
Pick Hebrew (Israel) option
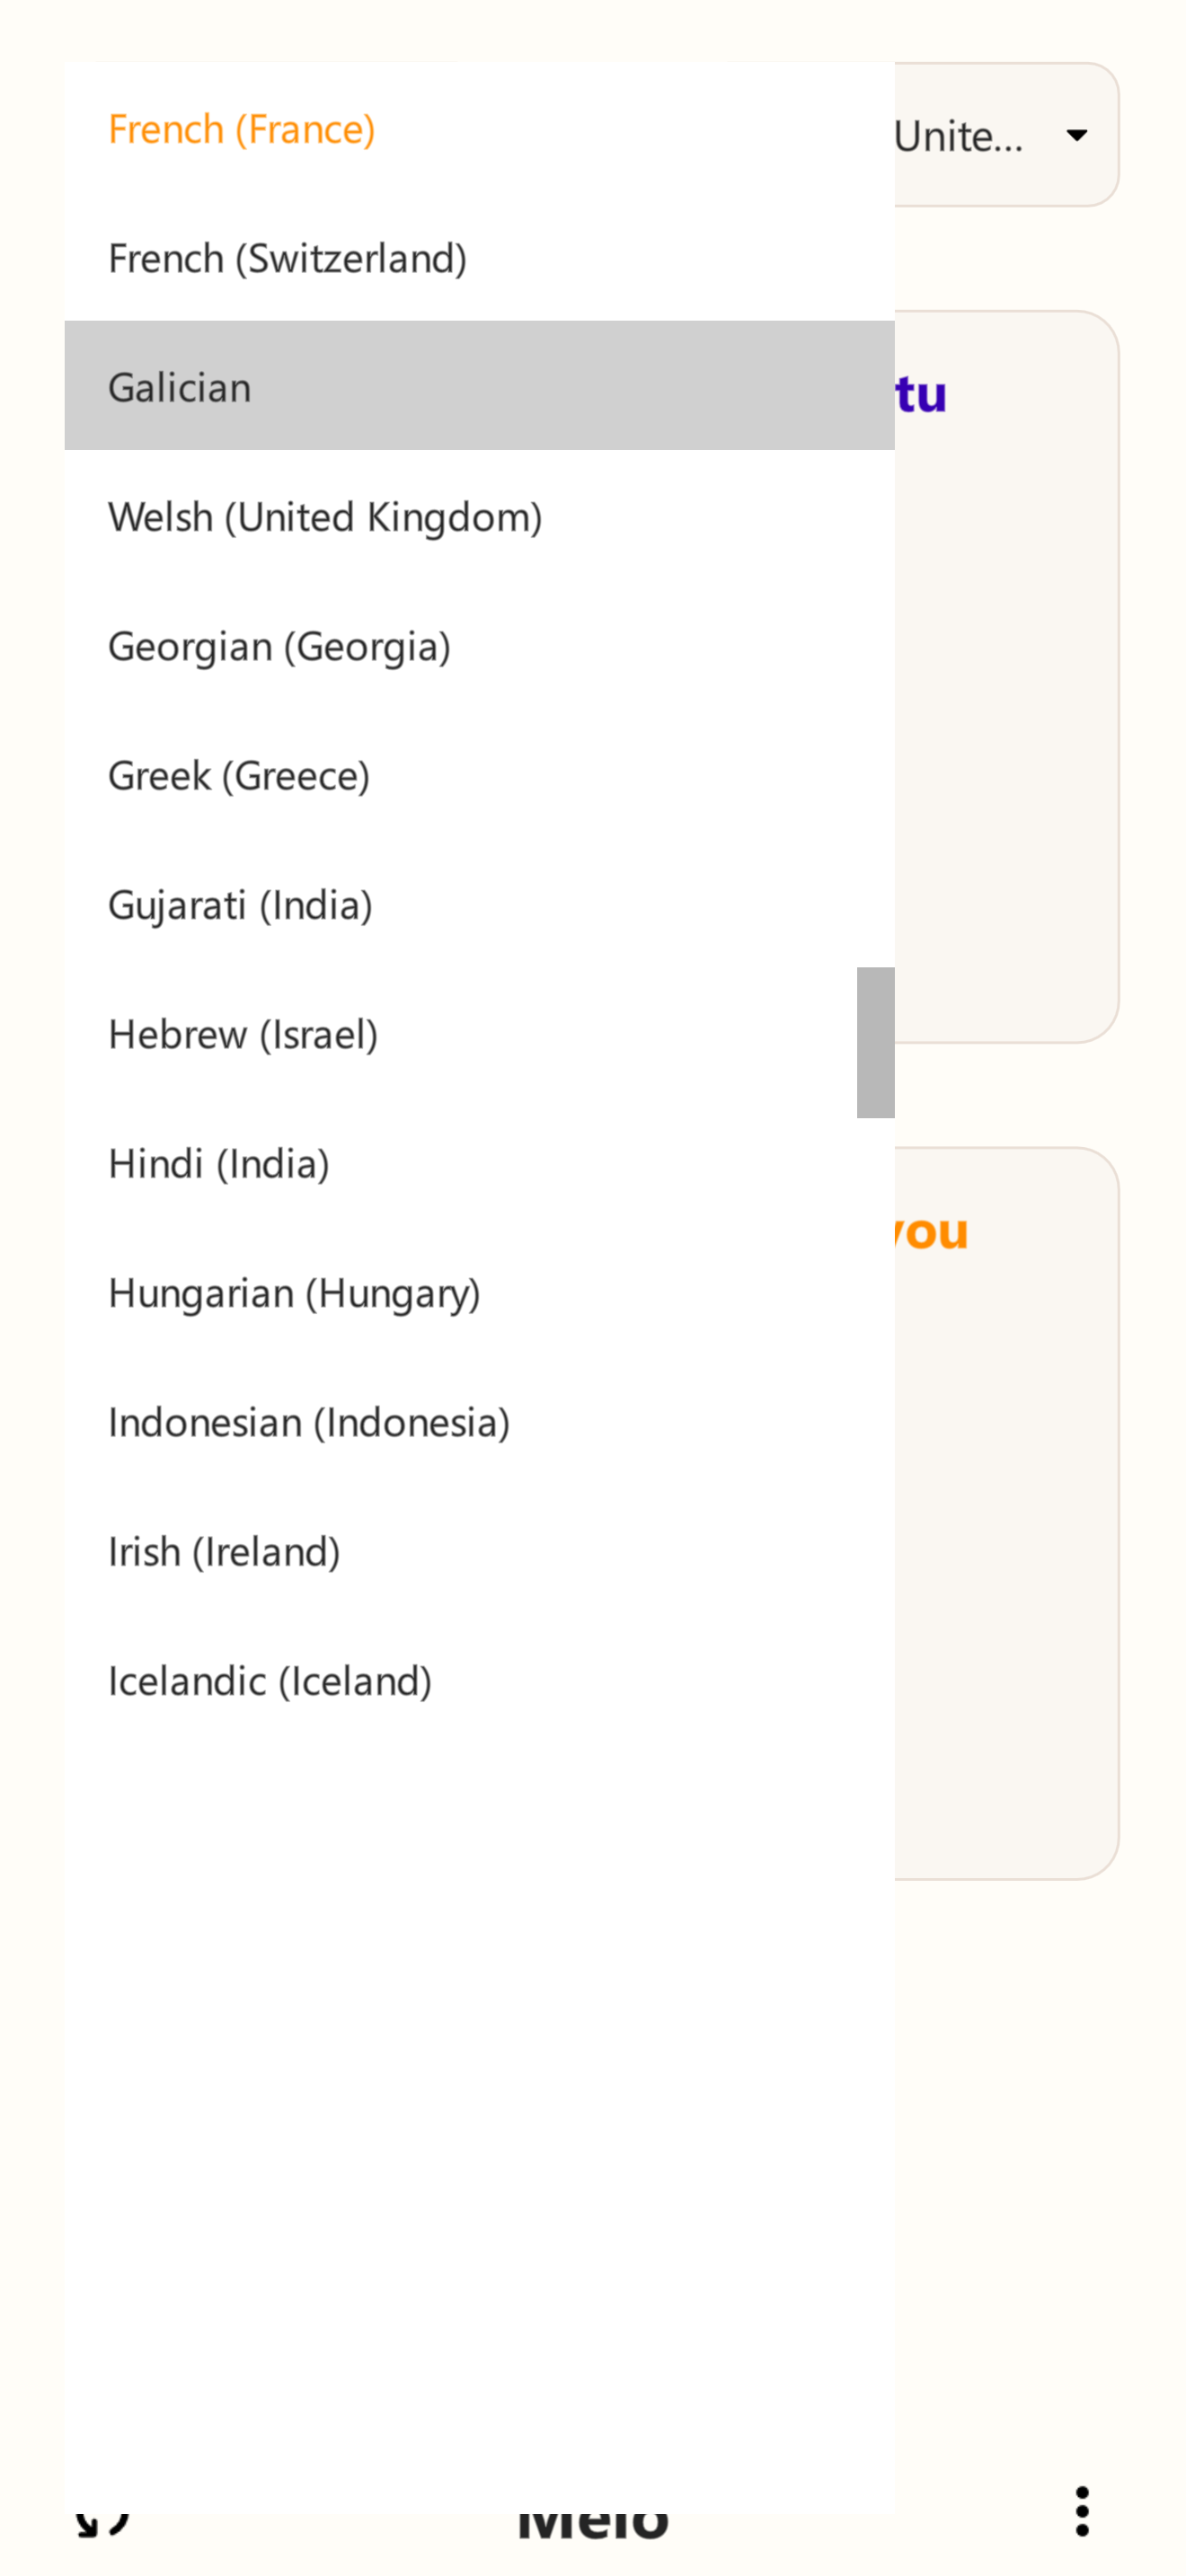[479, 1033]
